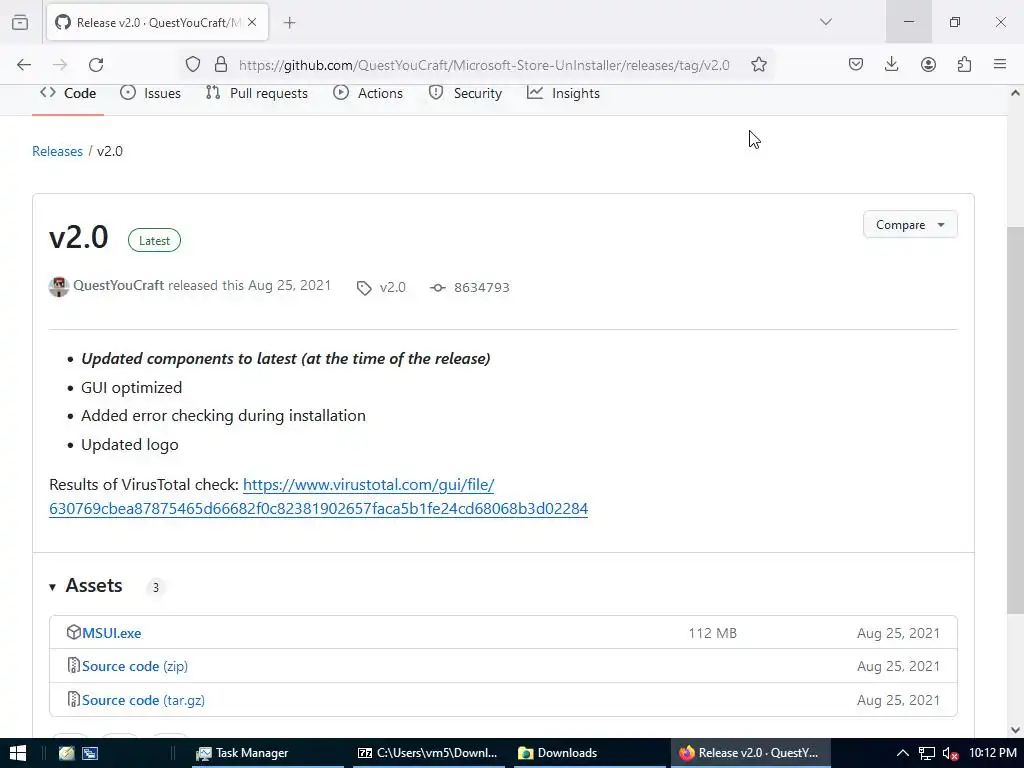Save page to Pocket
The width and height of the screenshot is (1024, 768).
point(856,64)
